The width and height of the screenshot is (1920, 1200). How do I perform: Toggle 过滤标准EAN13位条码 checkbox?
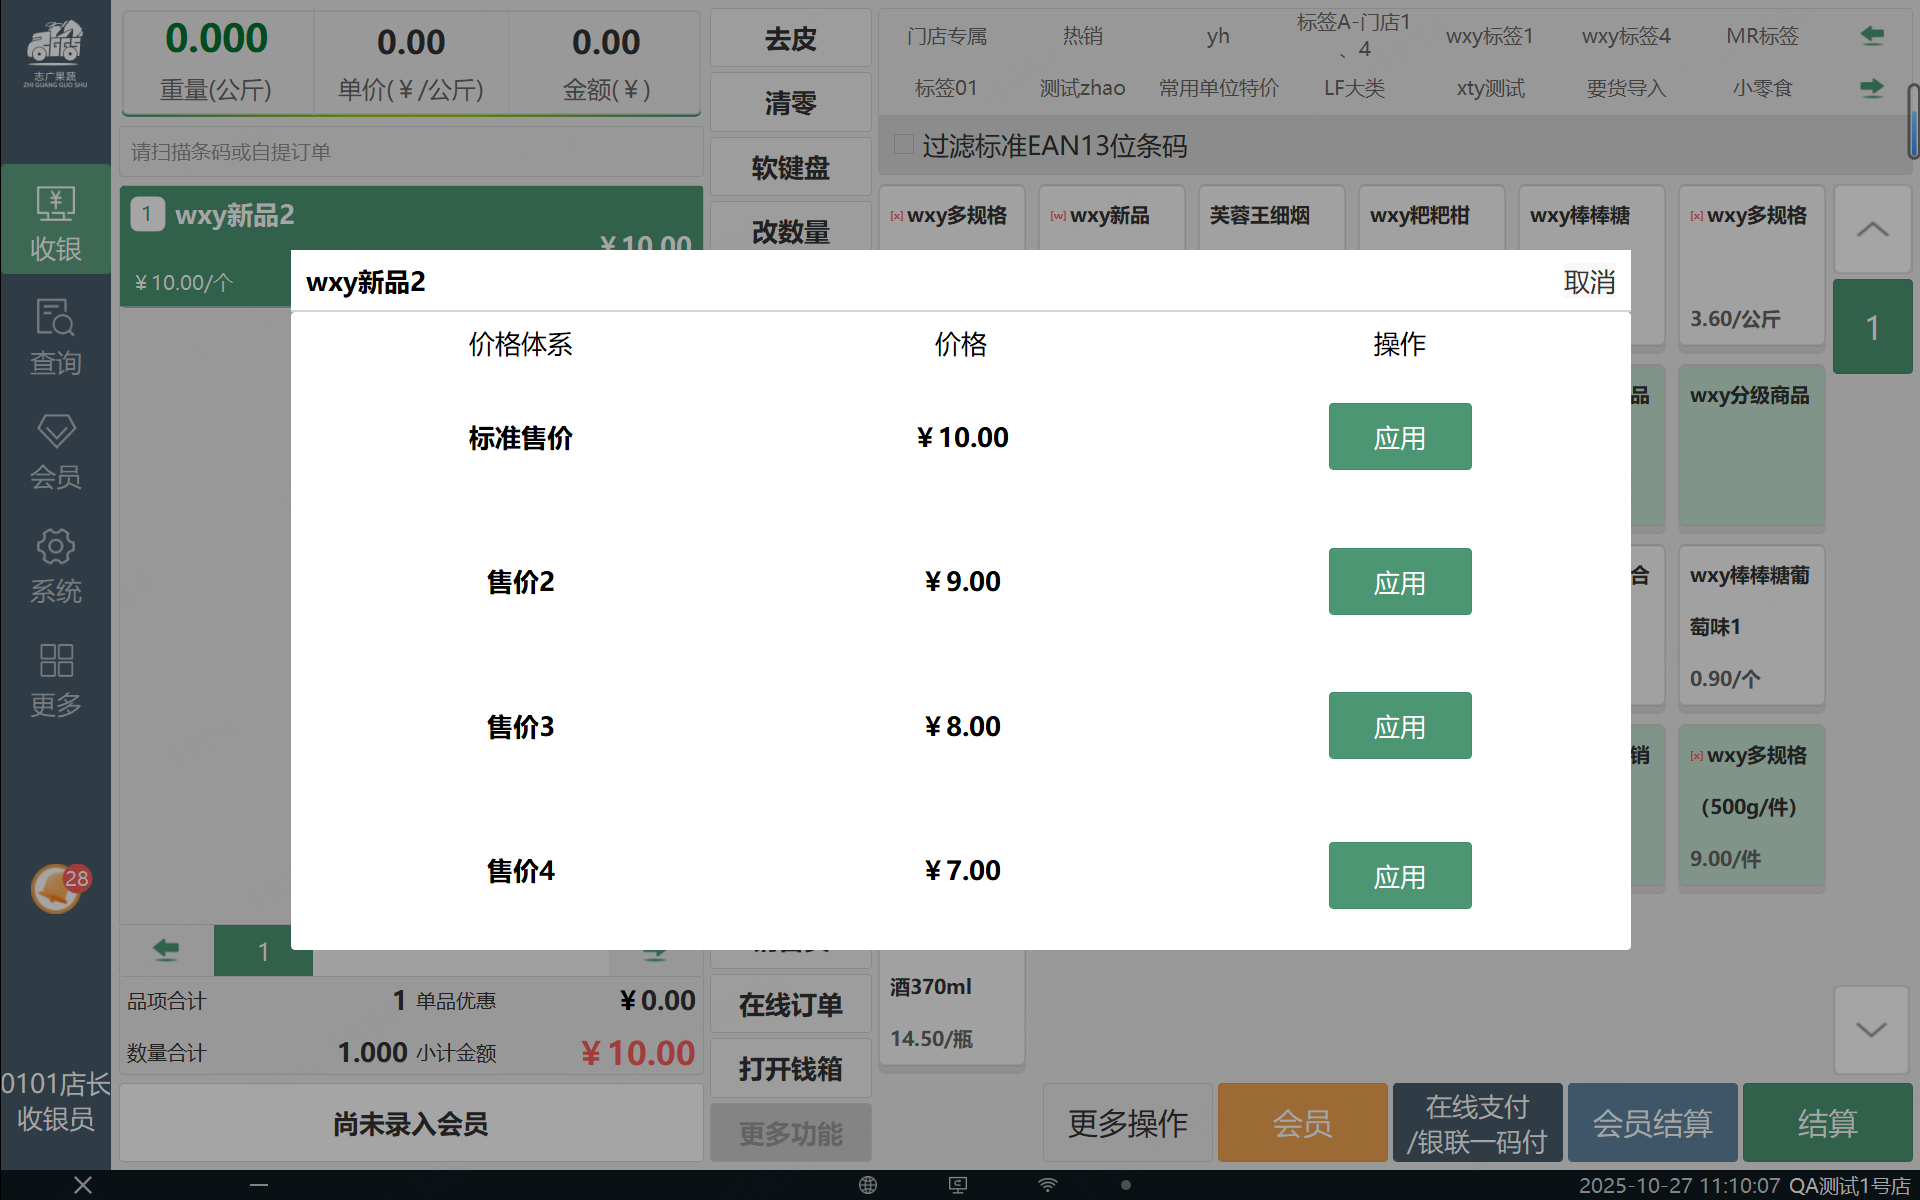coord(904,145)
